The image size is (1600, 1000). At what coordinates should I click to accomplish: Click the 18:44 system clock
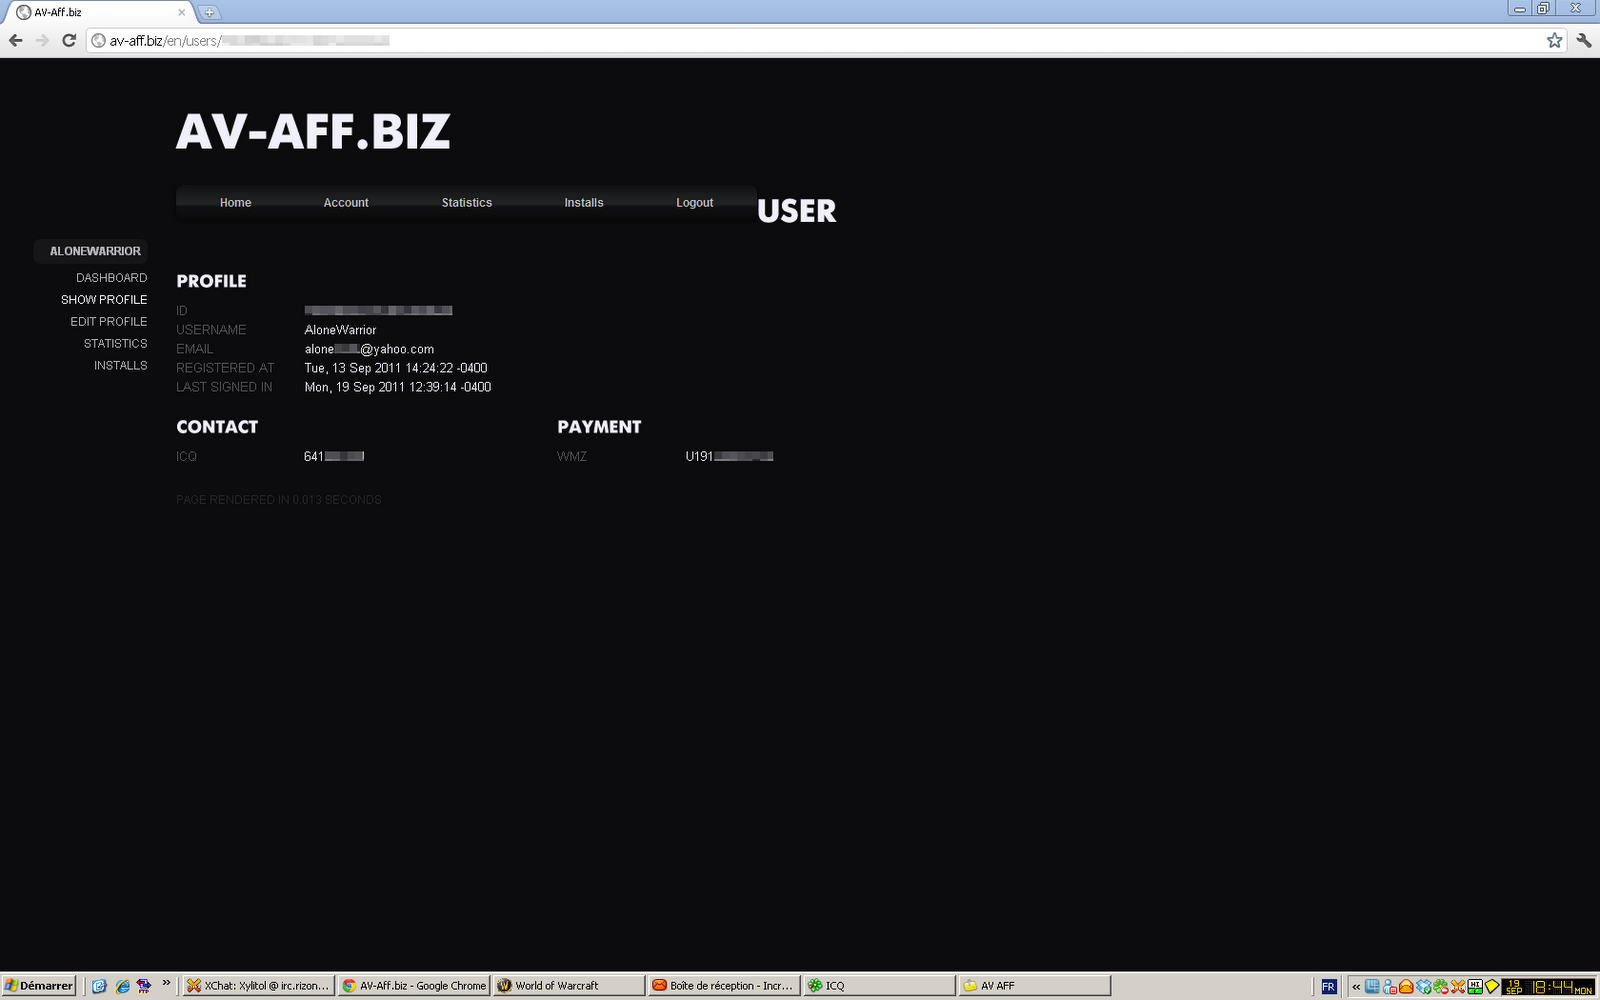pos(1548,987)
